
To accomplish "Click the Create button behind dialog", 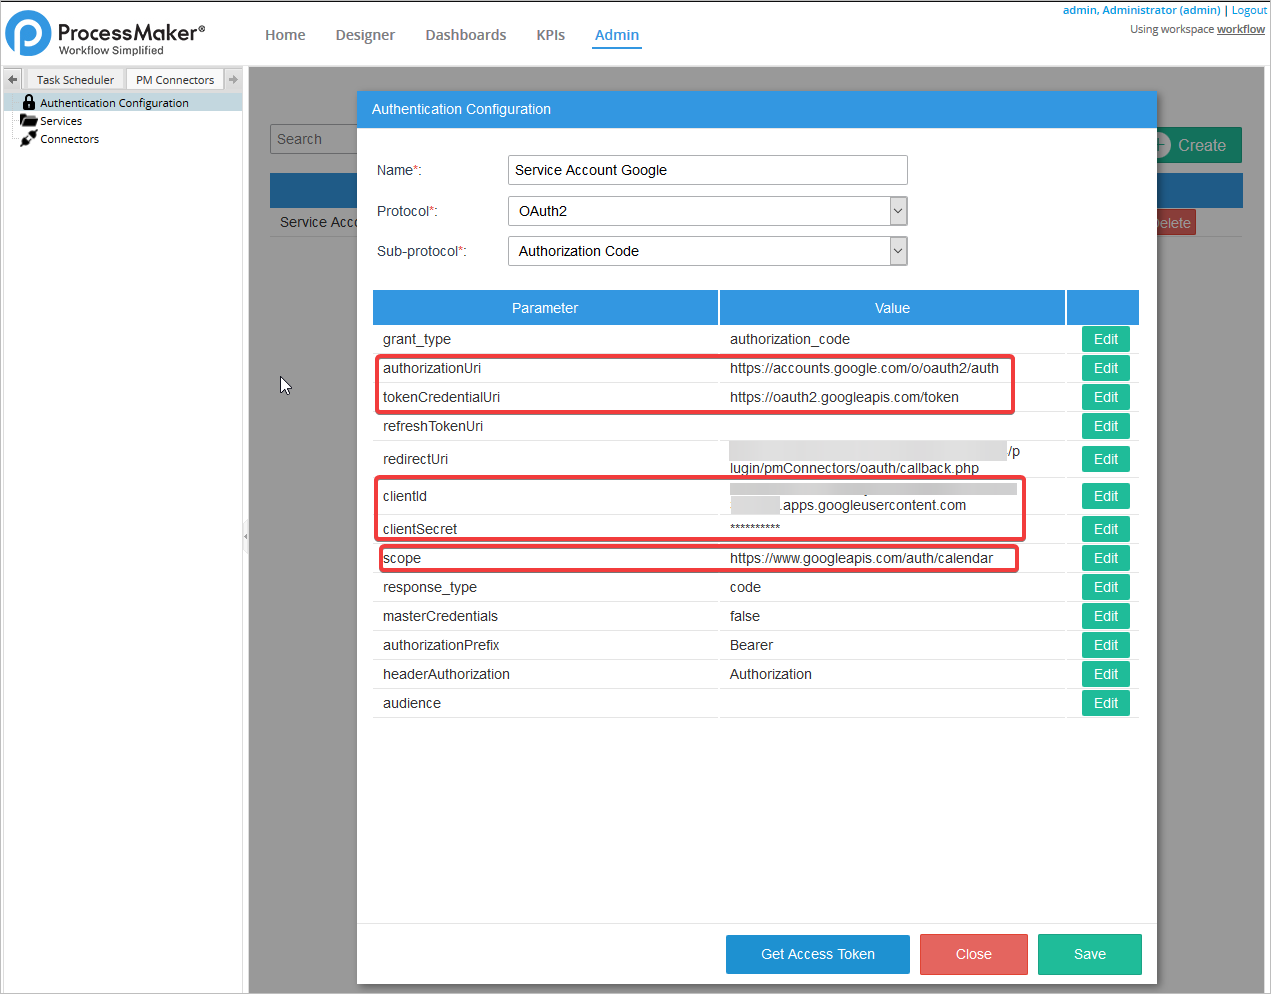I will click(1200, 145).
